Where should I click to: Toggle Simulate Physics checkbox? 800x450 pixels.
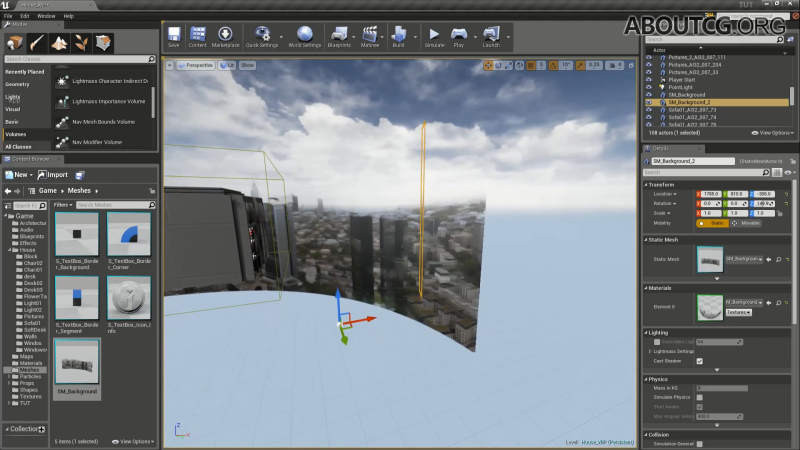point(699,397)
